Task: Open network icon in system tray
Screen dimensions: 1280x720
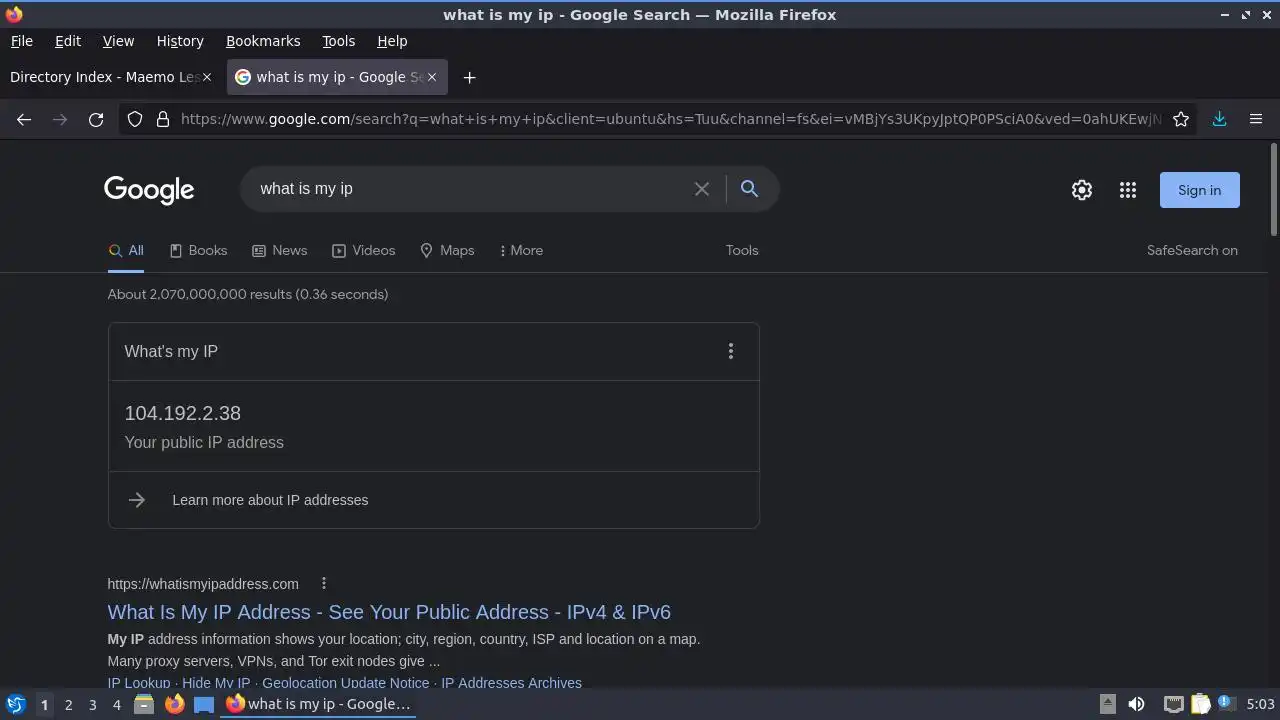Action: (x=1173, y=704)
